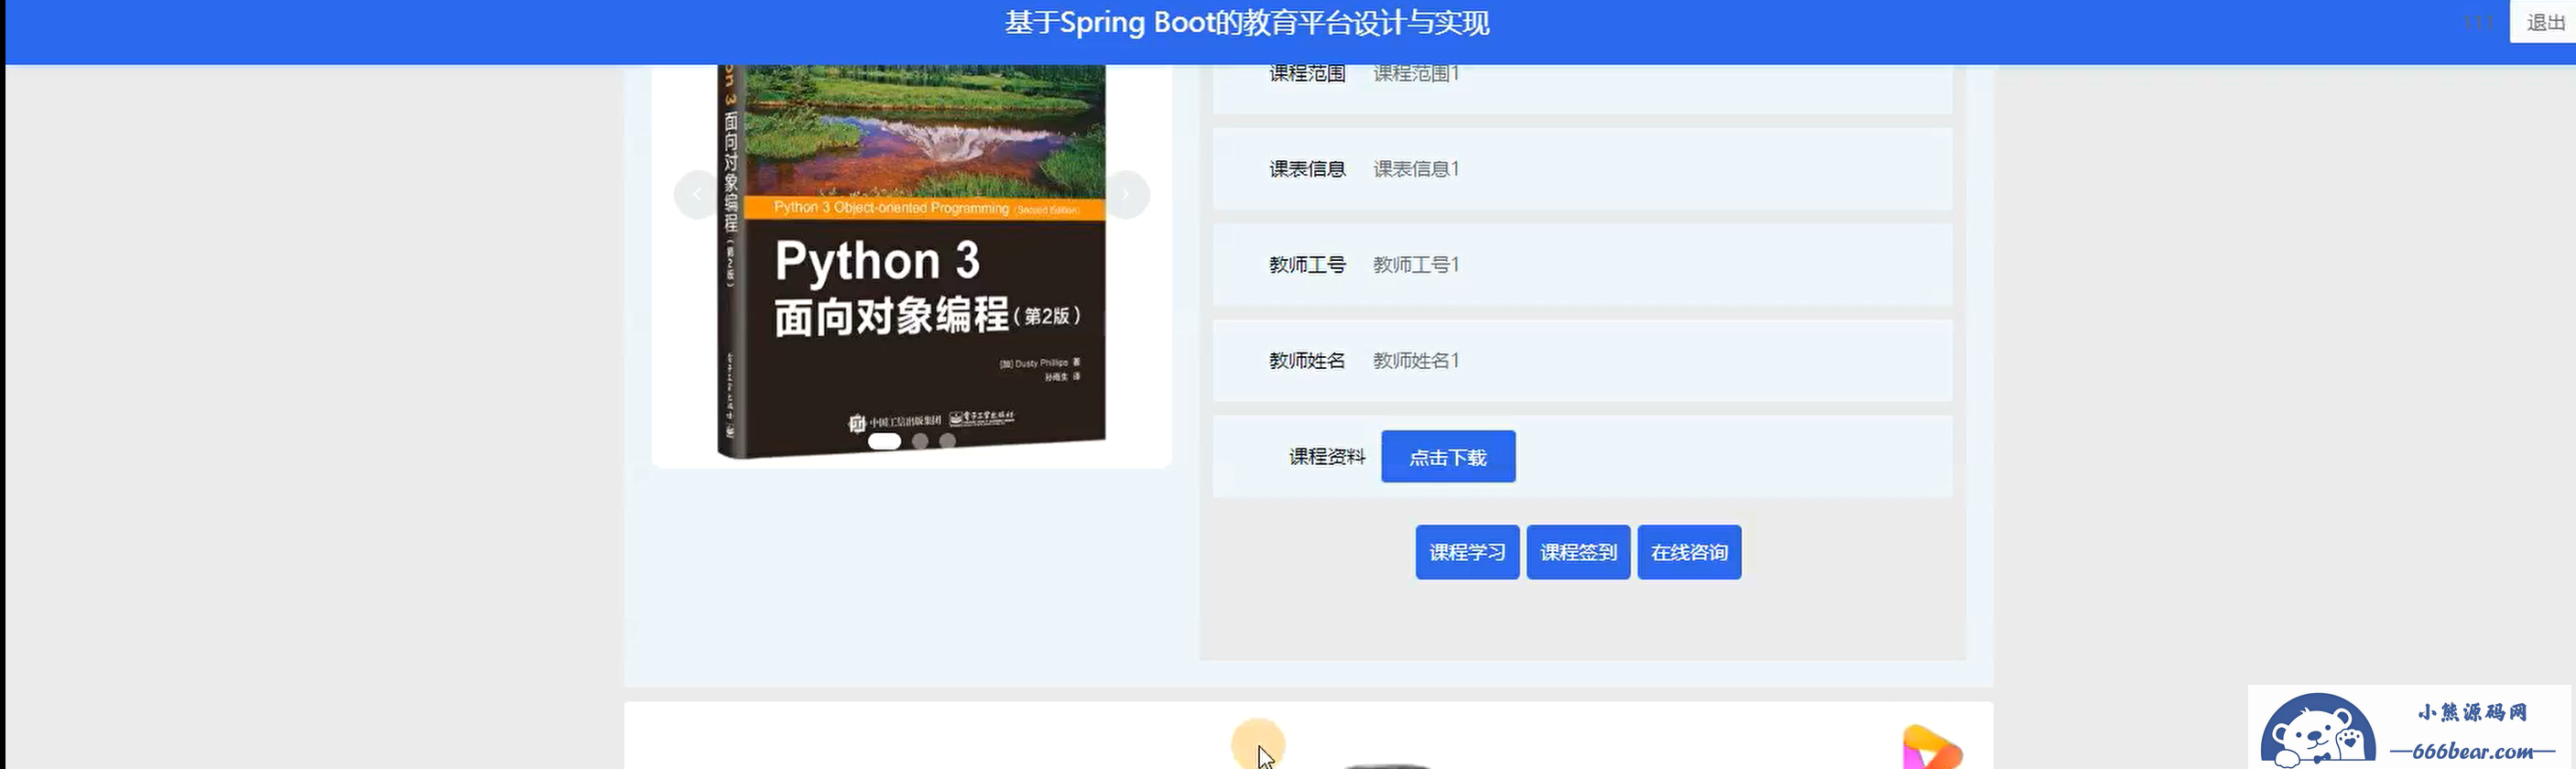Image resolution: width=2576 pixels, height=769 pixels.
Task: Click the 退出 logout button
Action: point(2545,22)
